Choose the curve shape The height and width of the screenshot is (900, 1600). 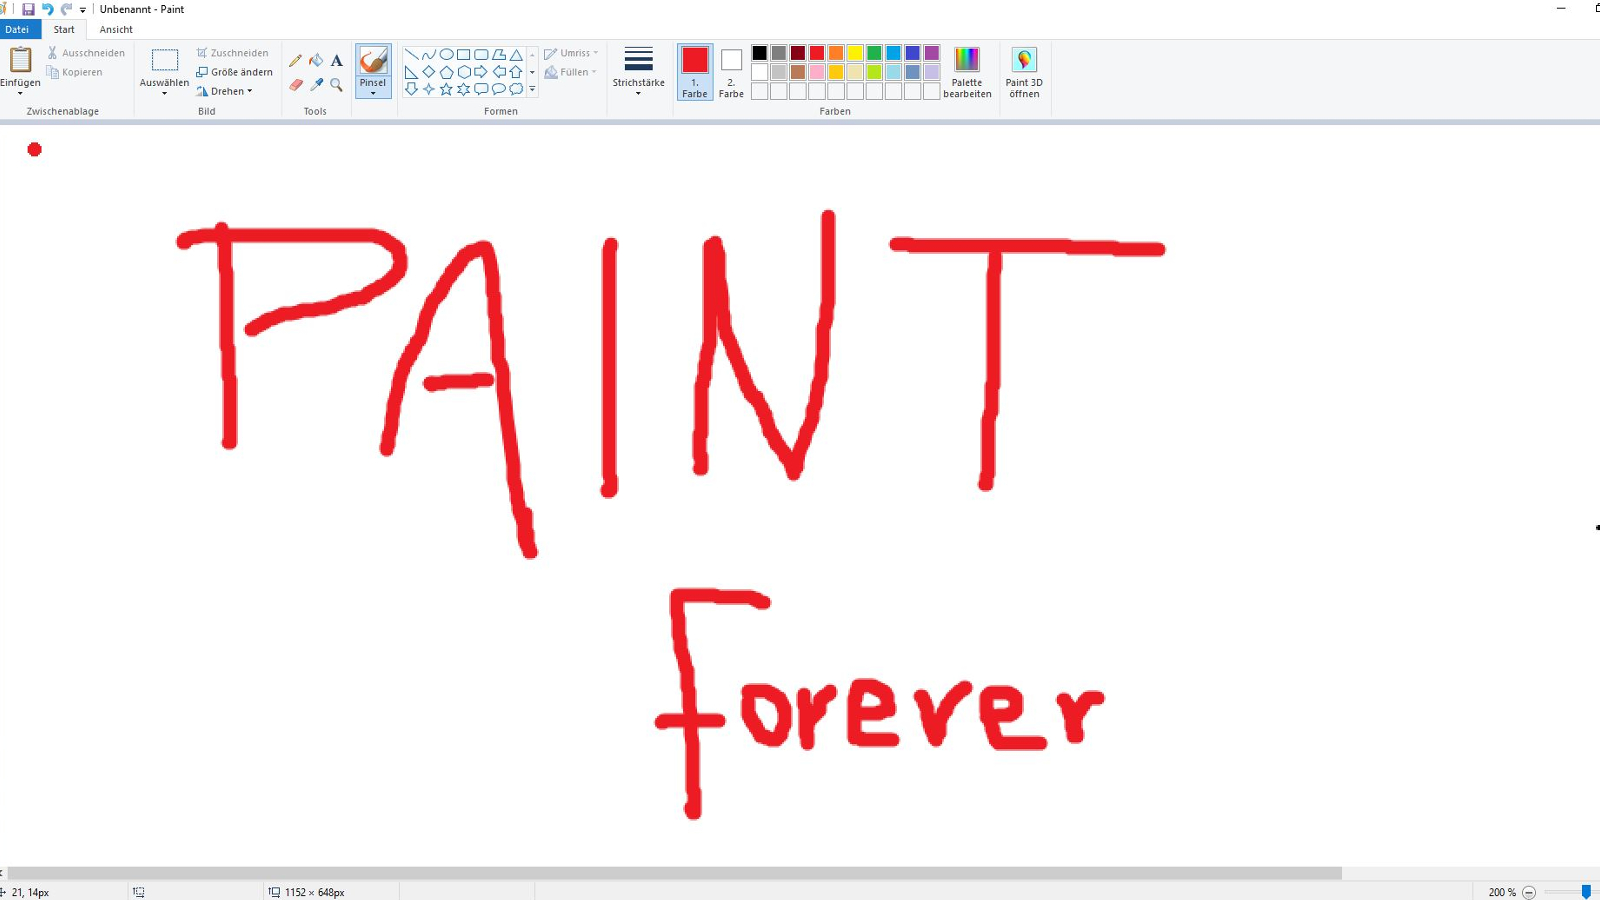click(429, 55)
